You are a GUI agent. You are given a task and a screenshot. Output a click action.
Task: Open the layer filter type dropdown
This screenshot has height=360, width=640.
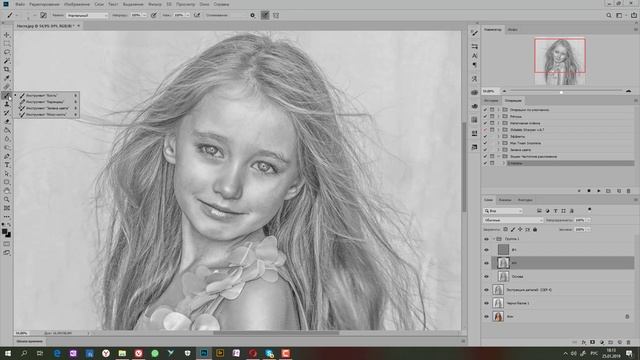(503, 211)
